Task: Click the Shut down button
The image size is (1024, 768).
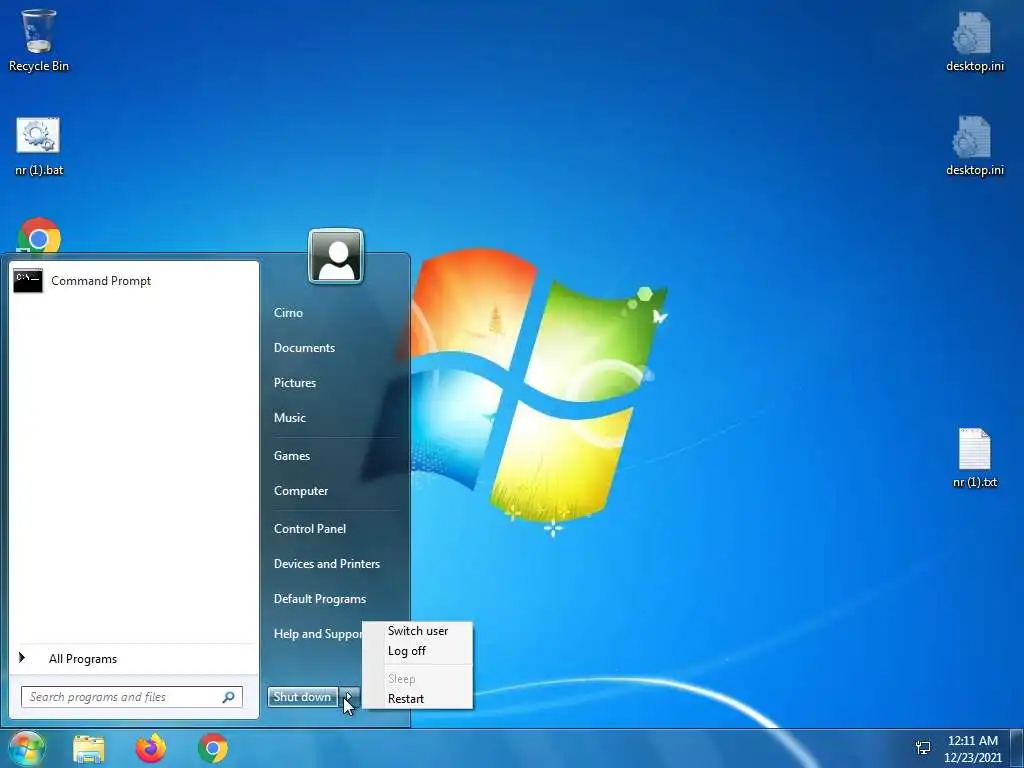Action: coord(302,697)
